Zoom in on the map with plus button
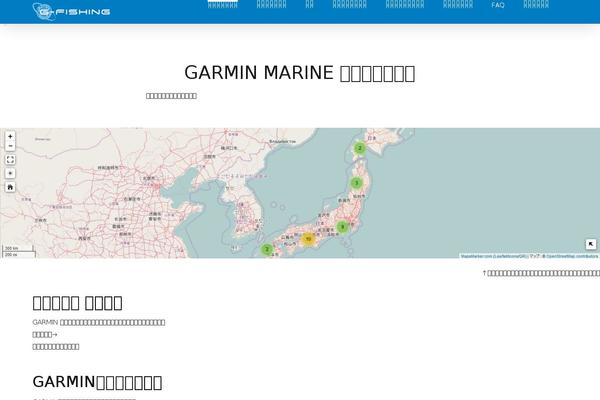The height and width of the screenshot is (400, 600). point(10,136)
